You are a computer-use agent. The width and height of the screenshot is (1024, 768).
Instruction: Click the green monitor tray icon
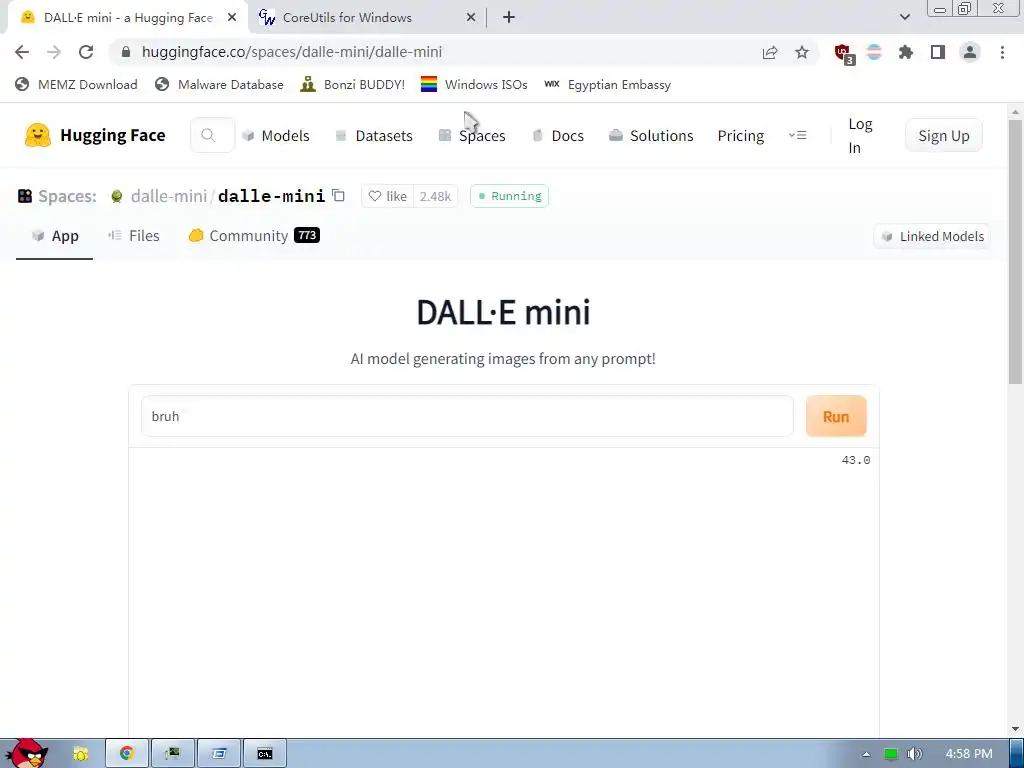pos(891,754)
